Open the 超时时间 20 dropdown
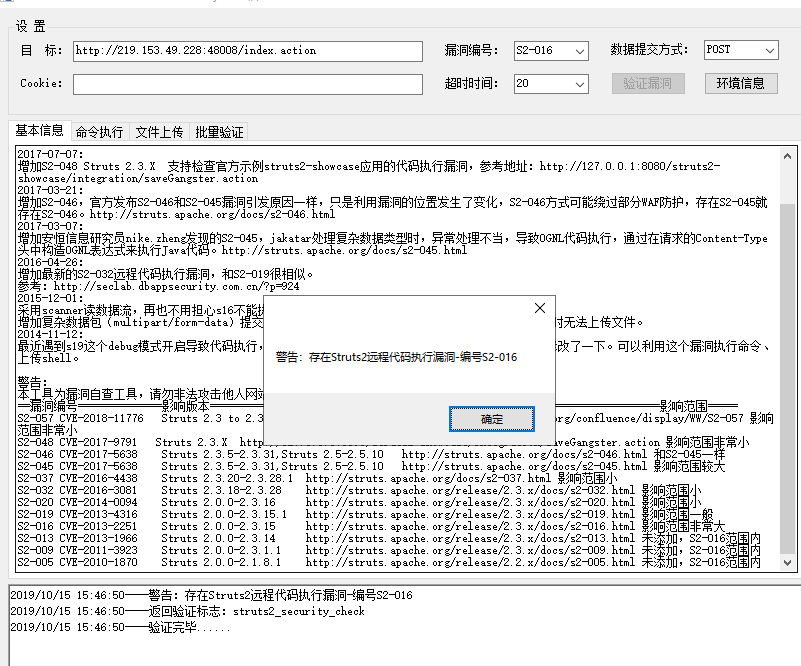801x666 pixels. tap(551, 84)
